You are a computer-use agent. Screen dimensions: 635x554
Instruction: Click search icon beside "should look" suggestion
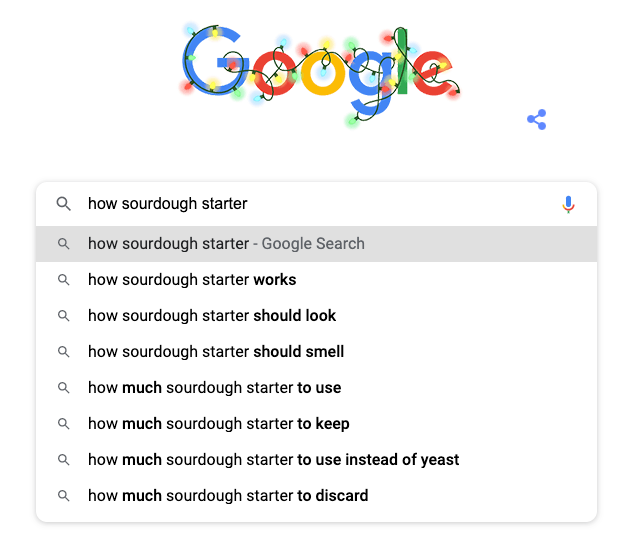pos(63,316)
